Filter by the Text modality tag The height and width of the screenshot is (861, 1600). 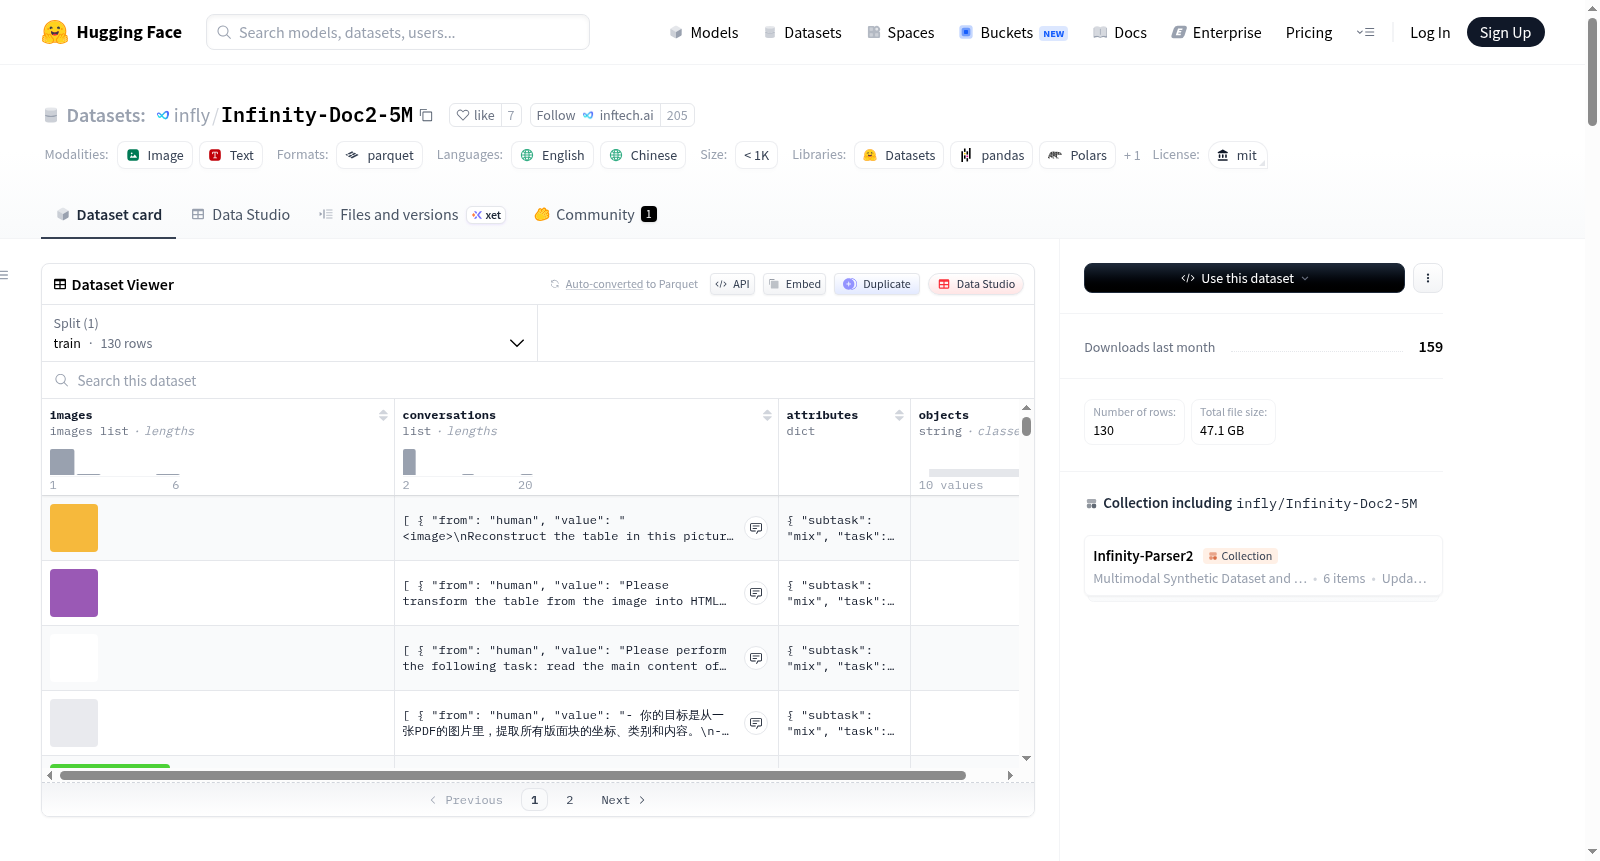pyautogui.click(x=231, y=155)
